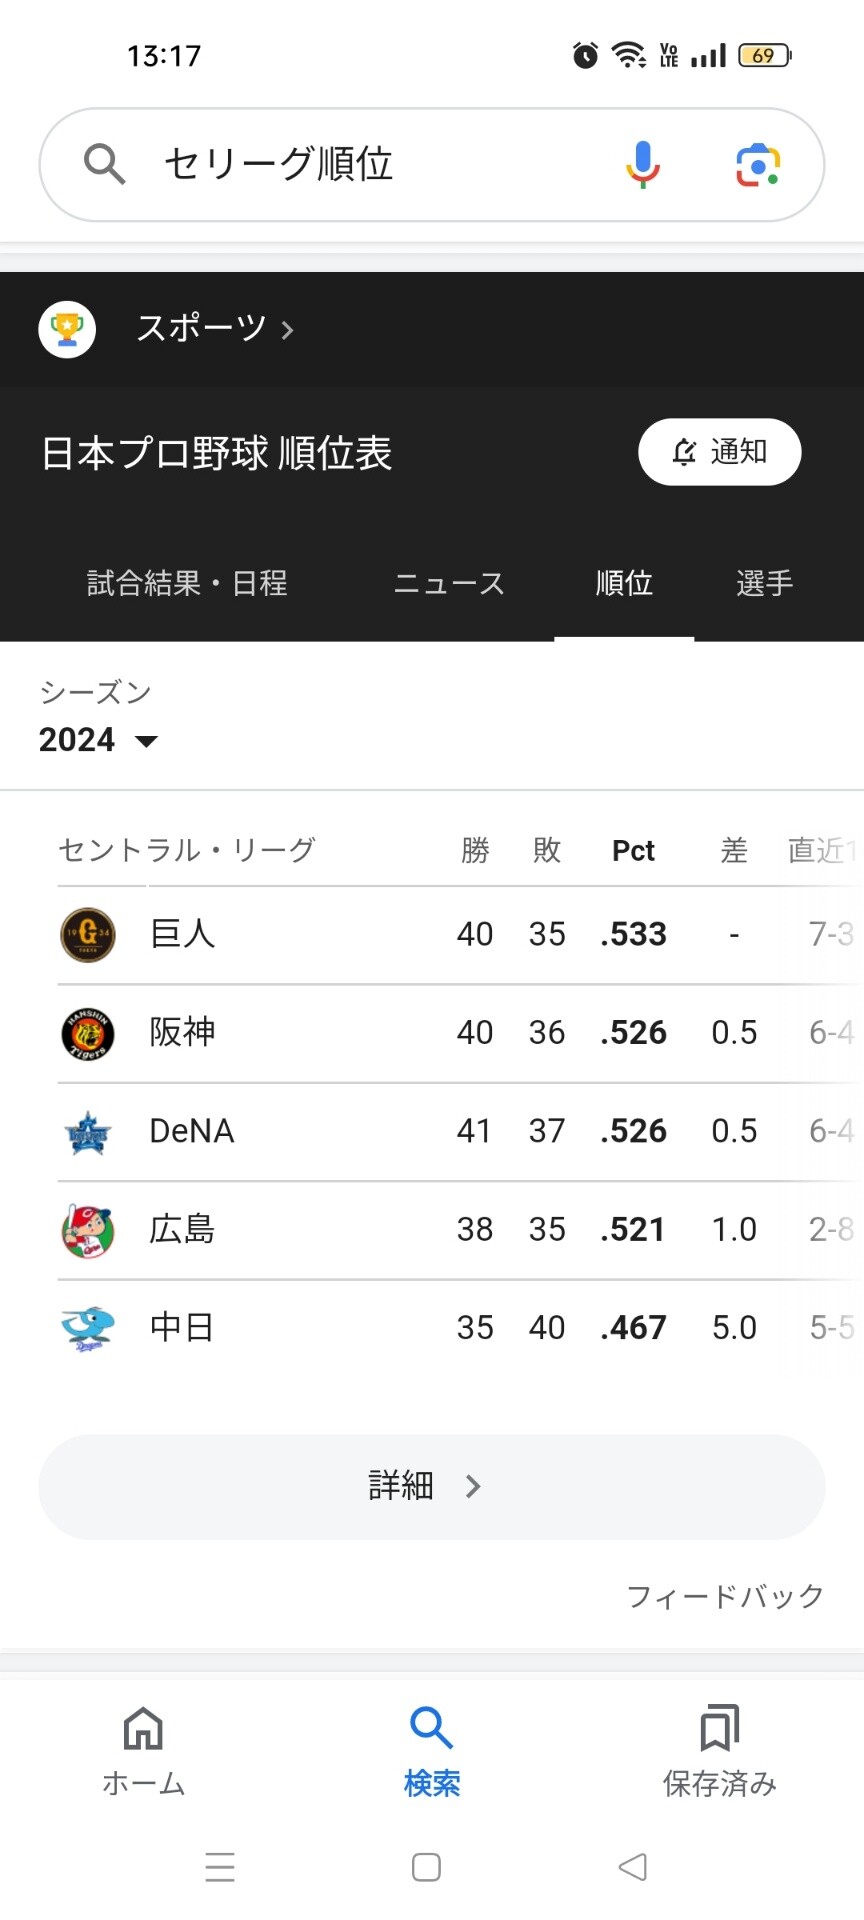Image resolution: width=864 pixels, height=1920 pixels.
Task: Open the Giants team logo
Action: click(88, 935)
